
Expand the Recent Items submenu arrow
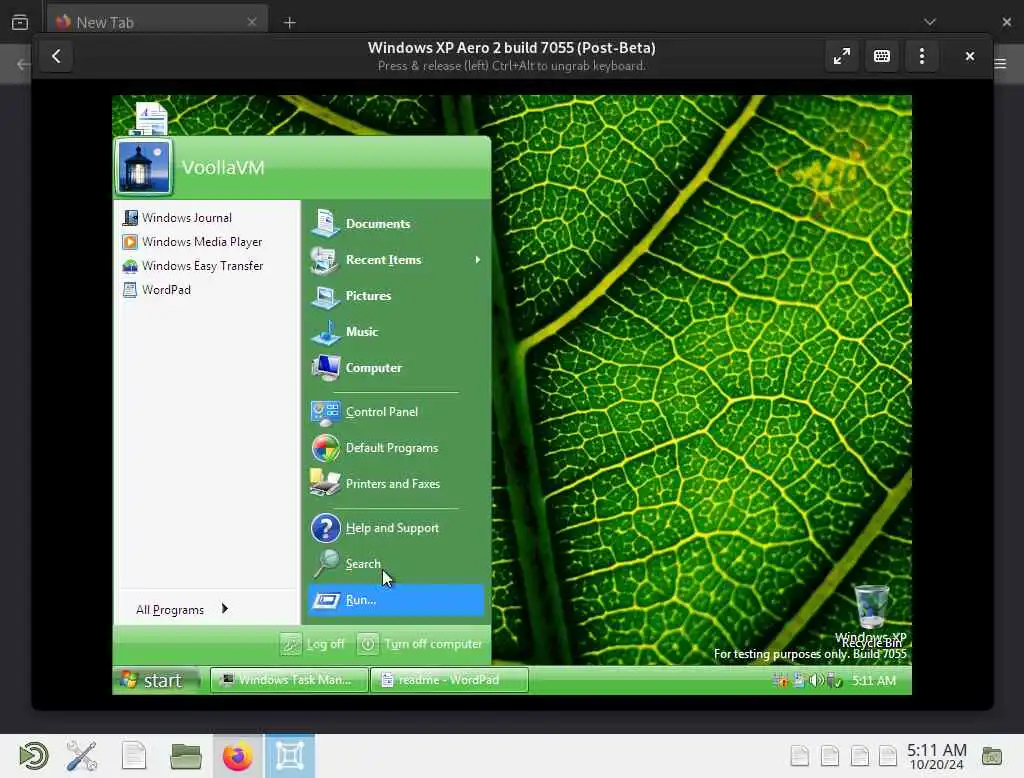477,260
